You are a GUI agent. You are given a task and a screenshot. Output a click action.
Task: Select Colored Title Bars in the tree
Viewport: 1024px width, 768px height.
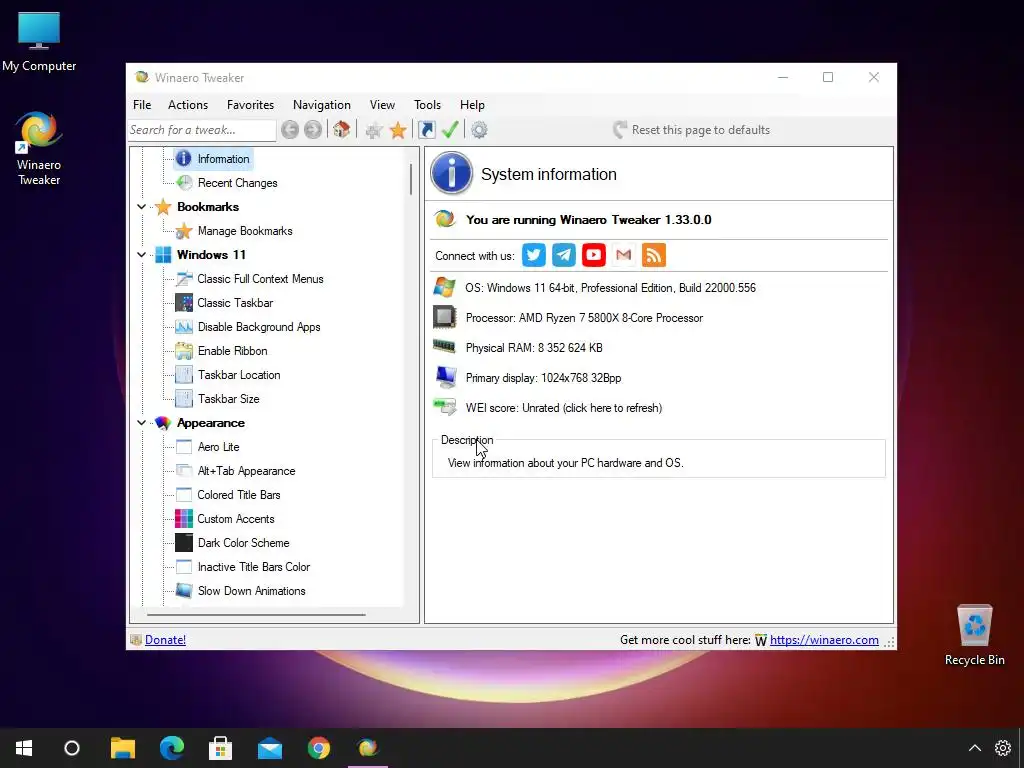click(239, 495)
